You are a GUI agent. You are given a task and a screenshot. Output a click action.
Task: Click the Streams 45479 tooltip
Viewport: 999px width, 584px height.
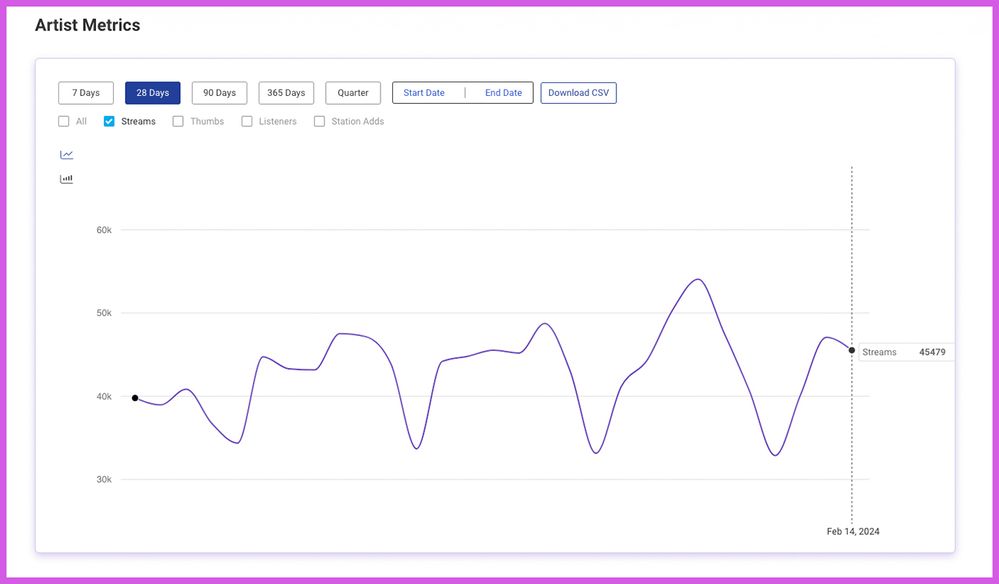coord(903,352)
